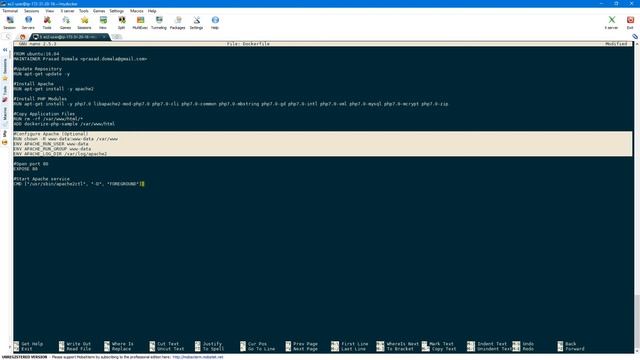
Task: Click the 'Mark Text' nano shortcut
Action: pos(438,344)
